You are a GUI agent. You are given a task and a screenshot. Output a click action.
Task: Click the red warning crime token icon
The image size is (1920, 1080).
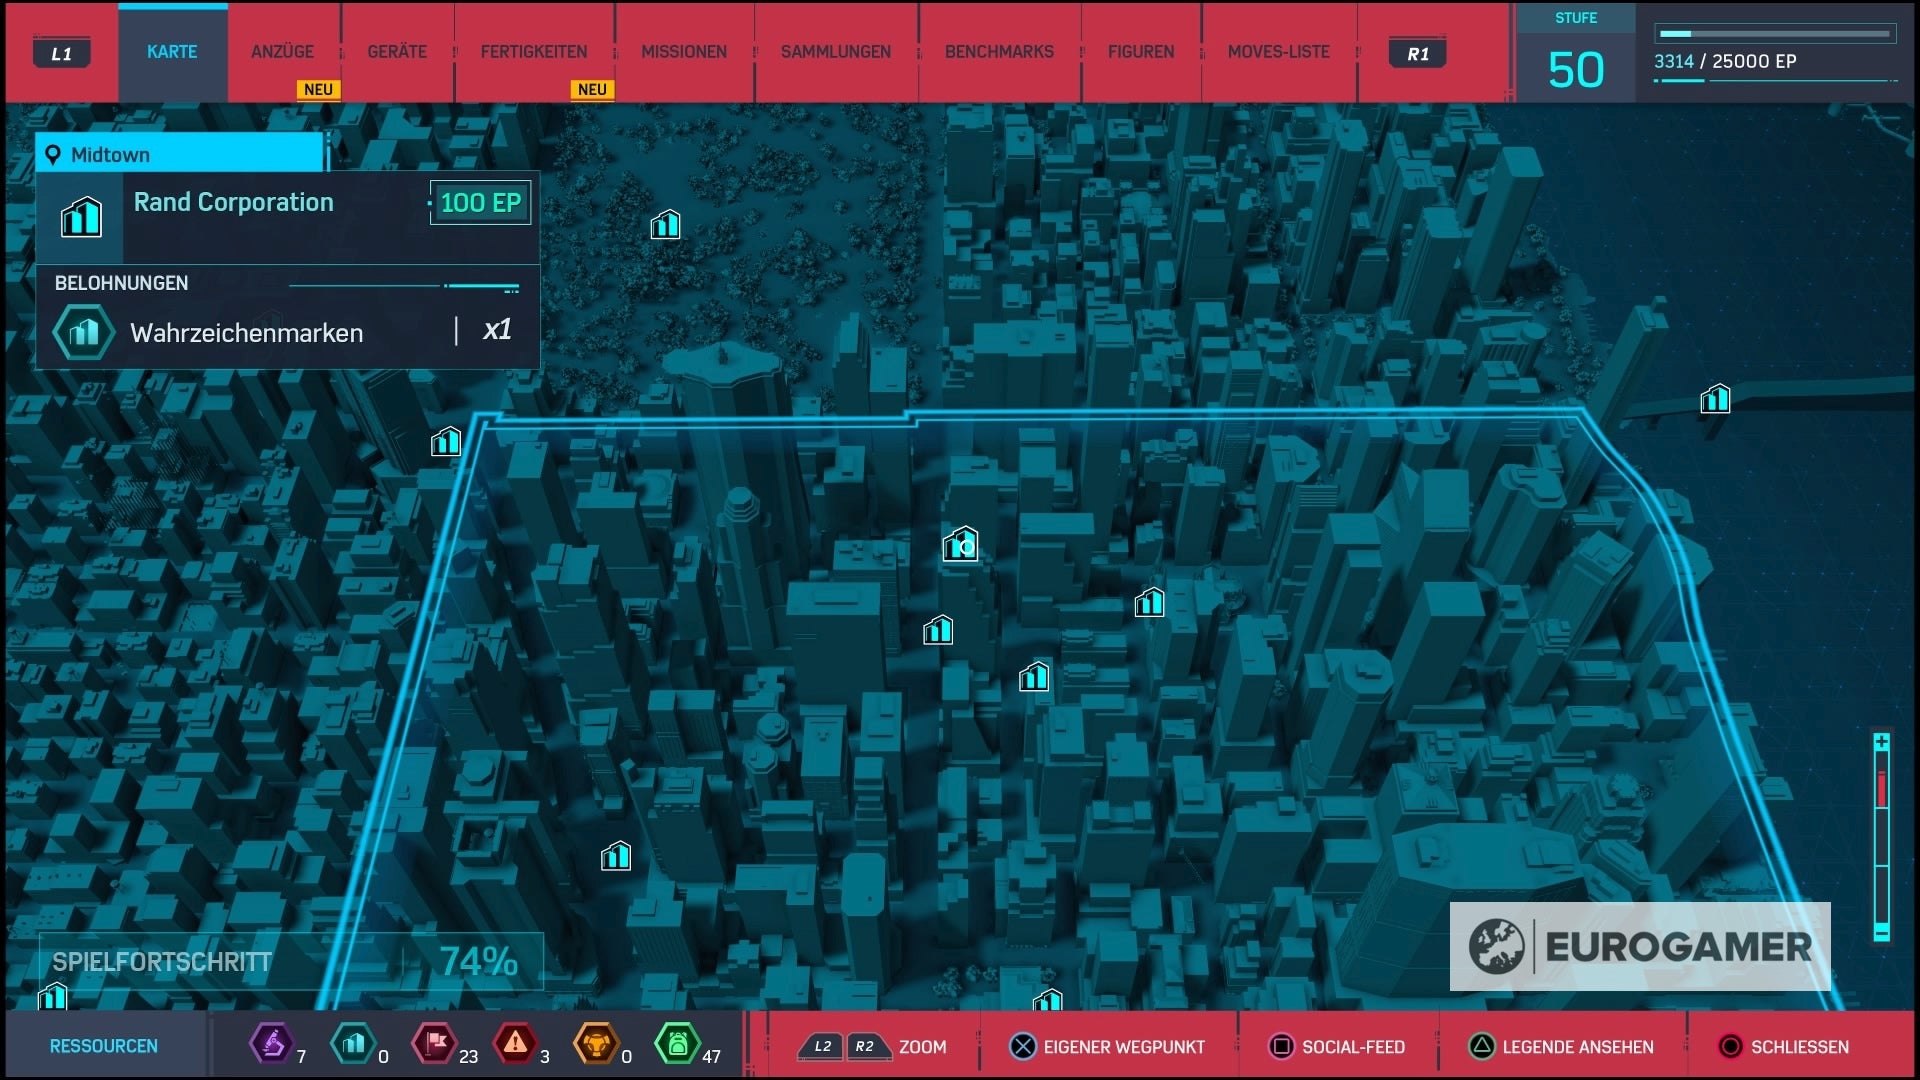coord(515,1044)
